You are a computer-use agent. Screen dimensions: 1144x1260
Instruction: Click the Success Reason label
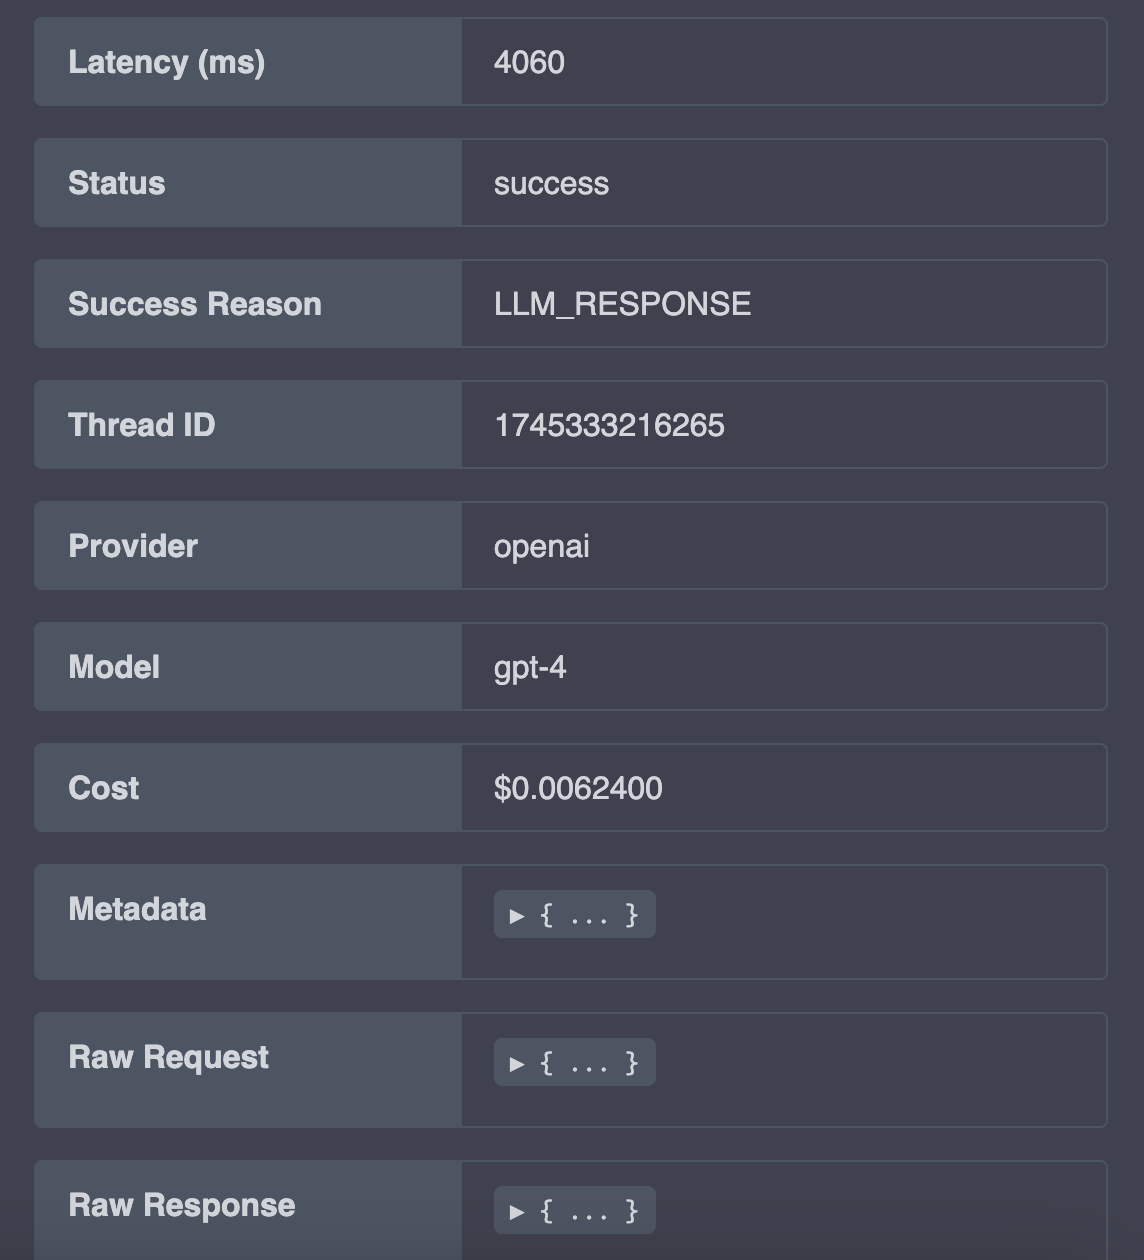(195, 304)
